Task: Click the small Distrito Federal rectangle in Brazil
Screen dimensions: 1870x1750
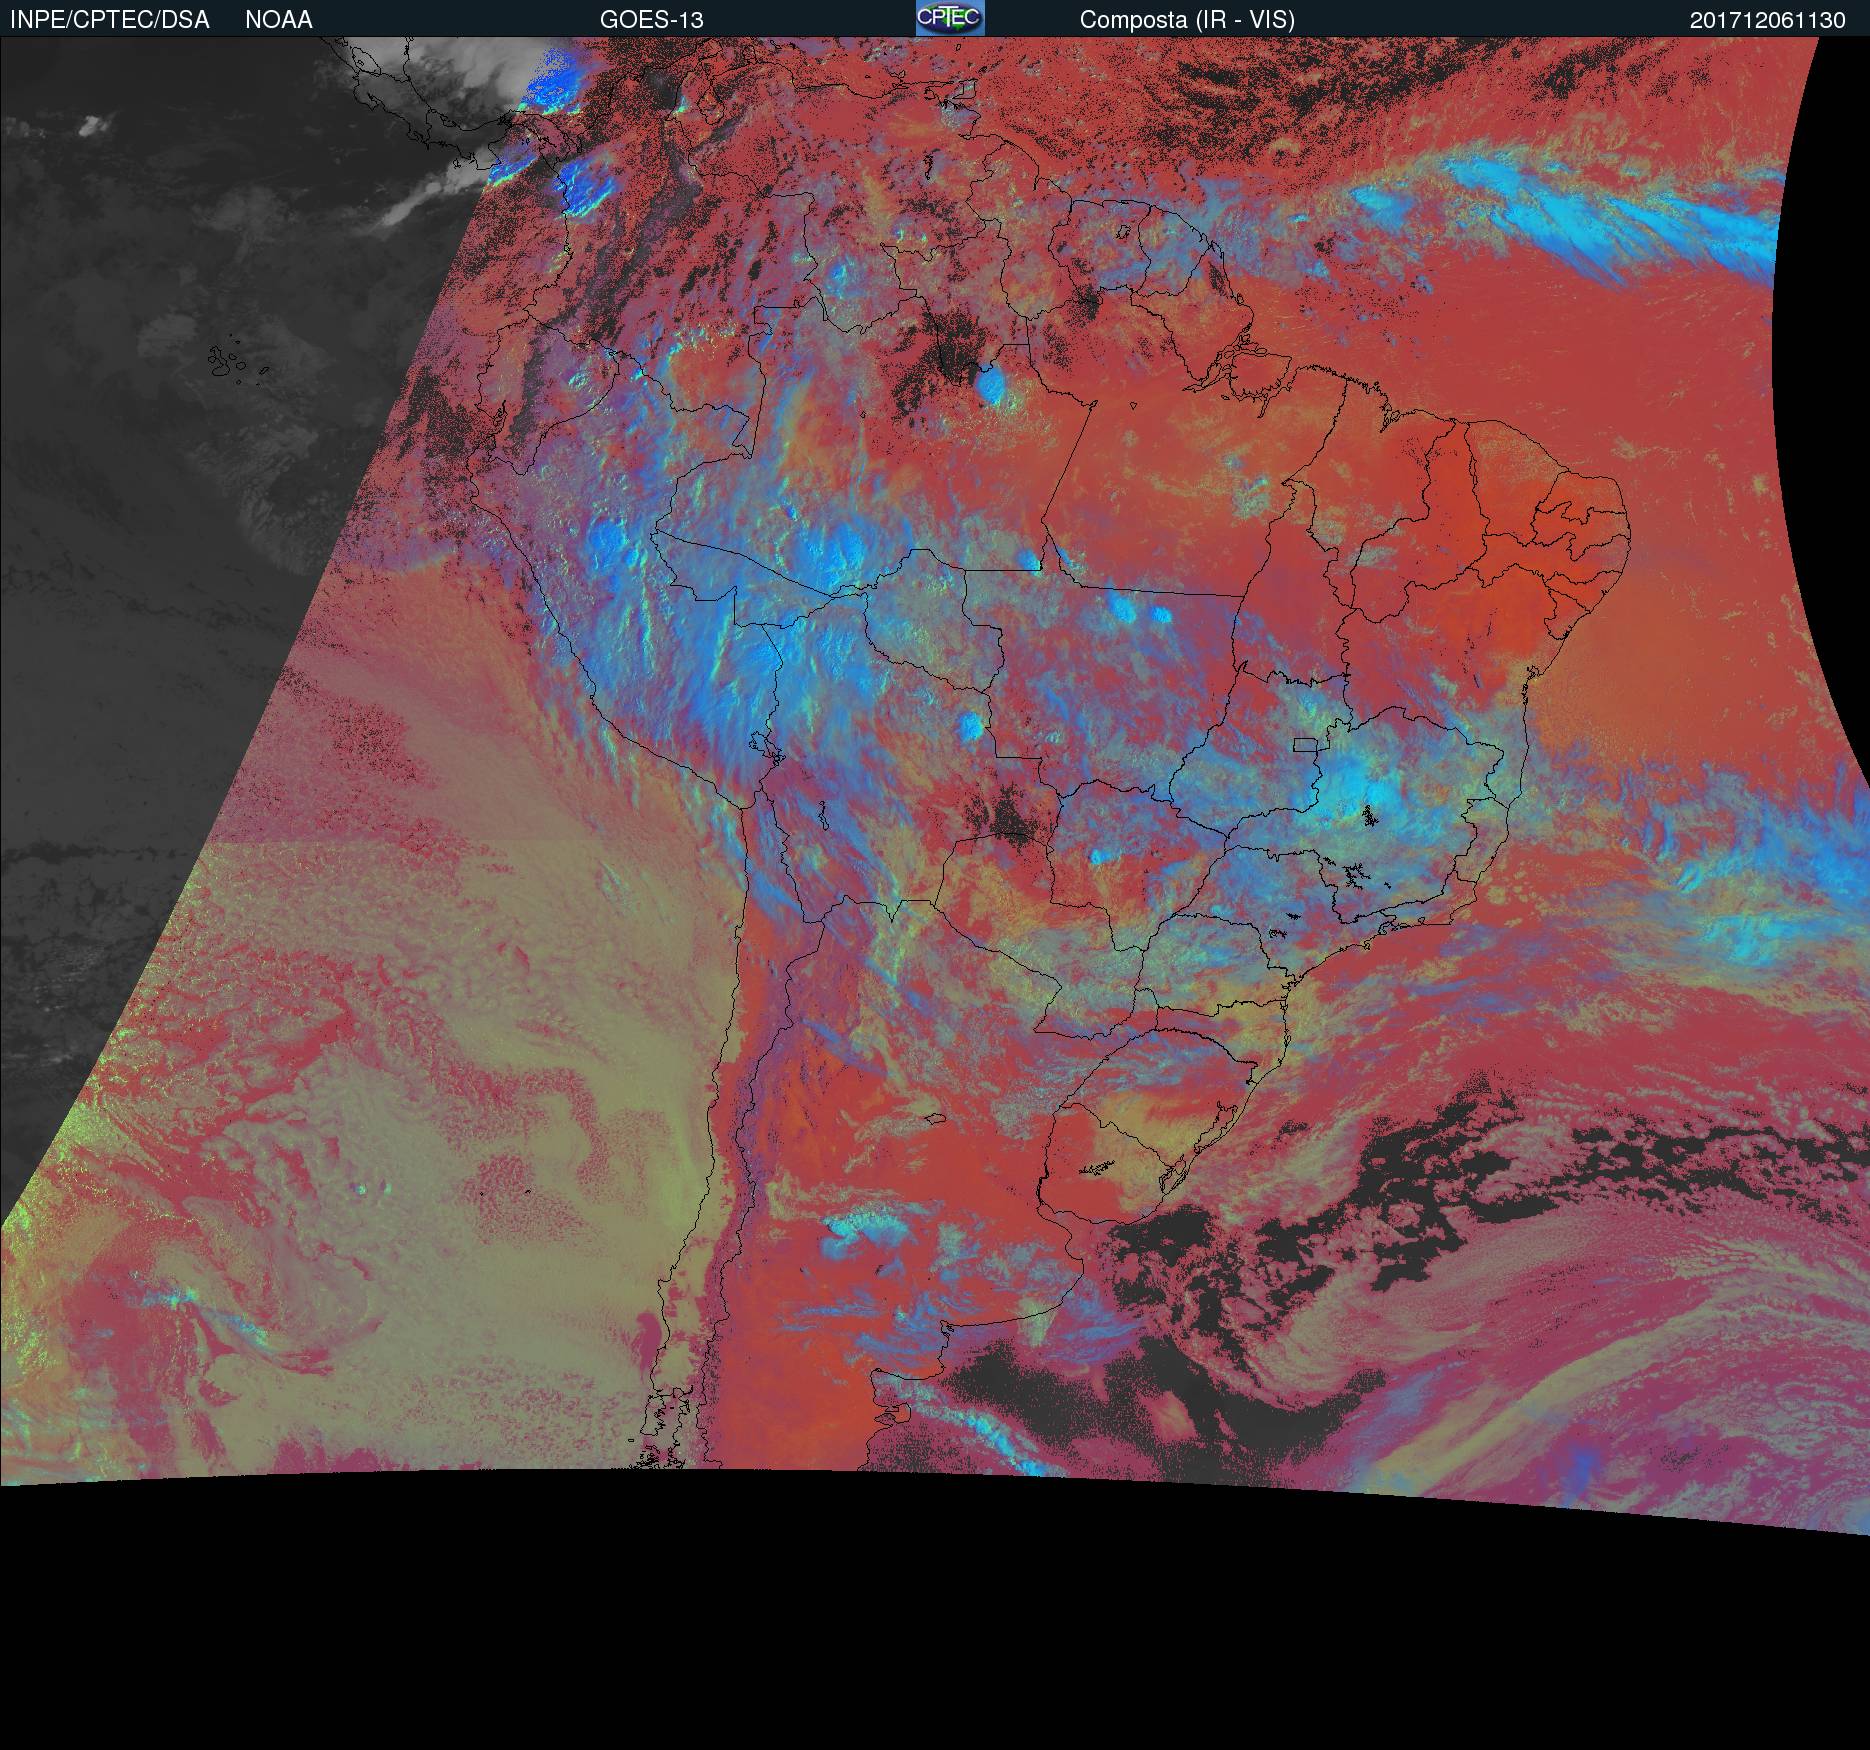Action: [x=1305, y=744]
